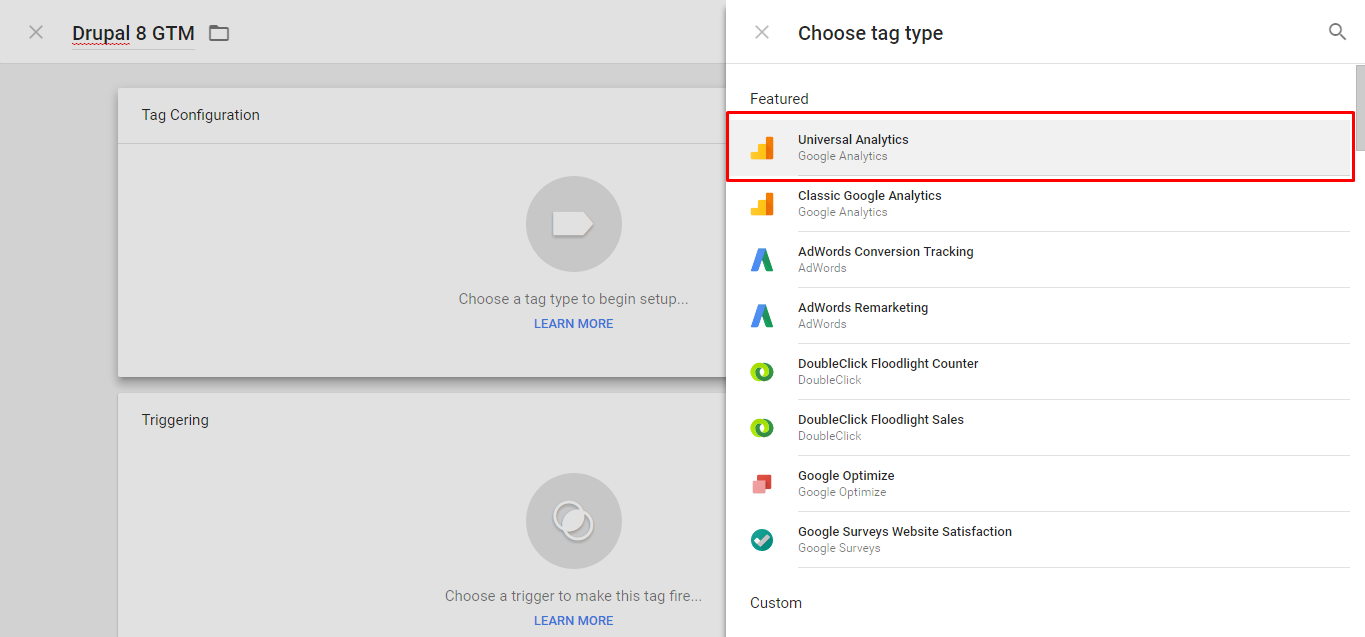Select Google Surveys Website Satisfaction tag
Screen dimensions: 1365x637
(x=1040, y=540)
